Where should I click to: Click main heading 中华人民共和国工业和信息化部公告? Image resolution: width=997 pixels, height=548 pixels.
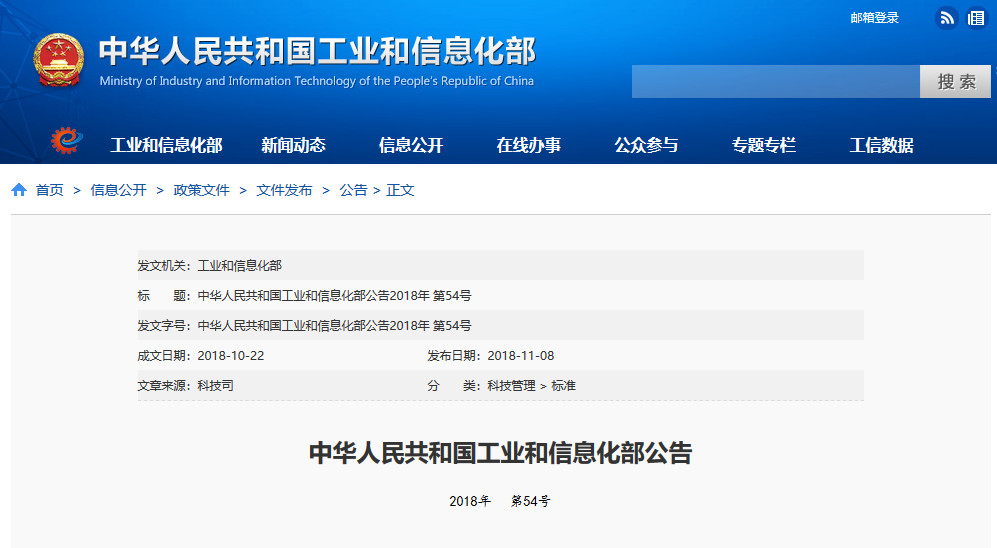[500, 453]
